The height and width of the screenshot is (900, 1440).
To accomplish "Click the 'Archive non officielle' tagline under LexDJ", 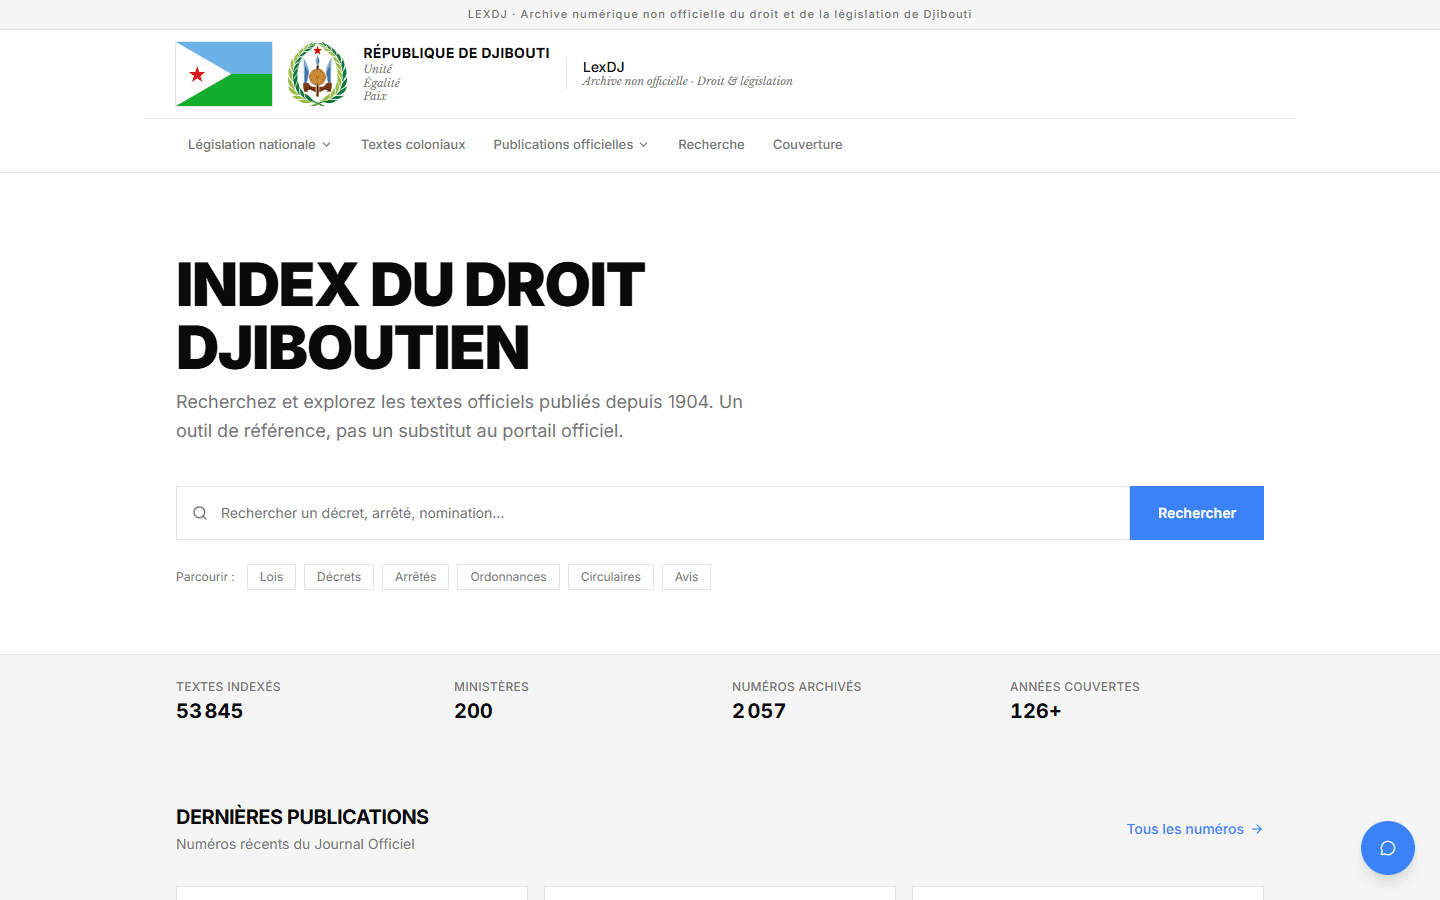I will pyautogui.click(x=688, y=81).
